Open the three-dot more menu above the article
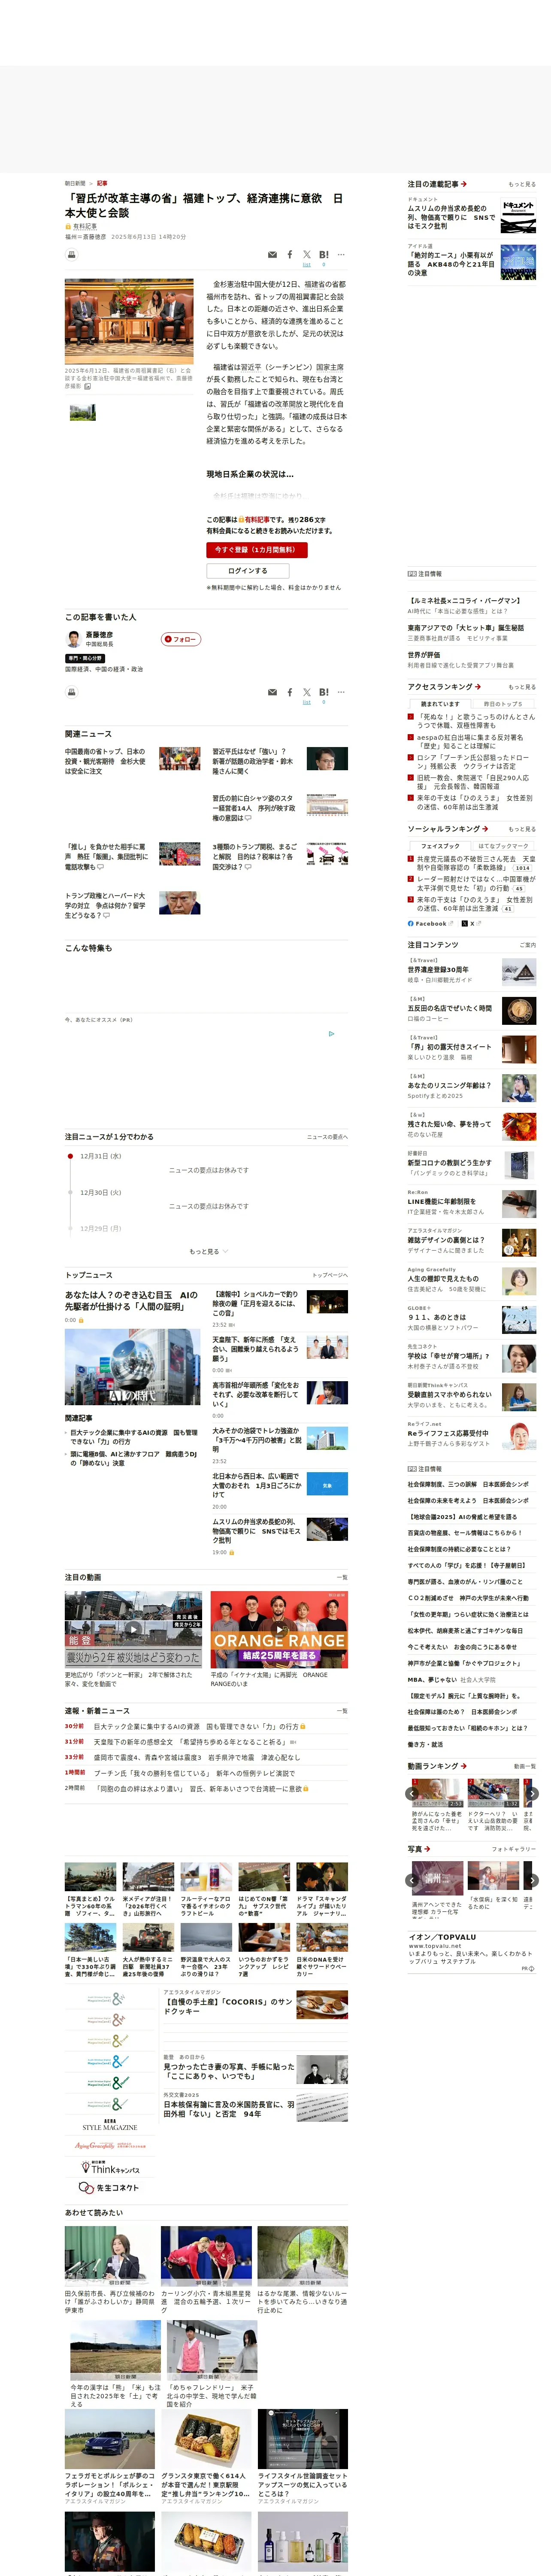 [341, 255]
